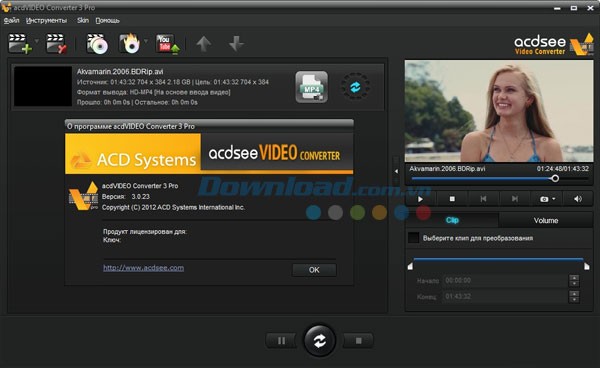Click the clip trim end marker
Viewport: 600px width, 368px height.
coord(587,266)
